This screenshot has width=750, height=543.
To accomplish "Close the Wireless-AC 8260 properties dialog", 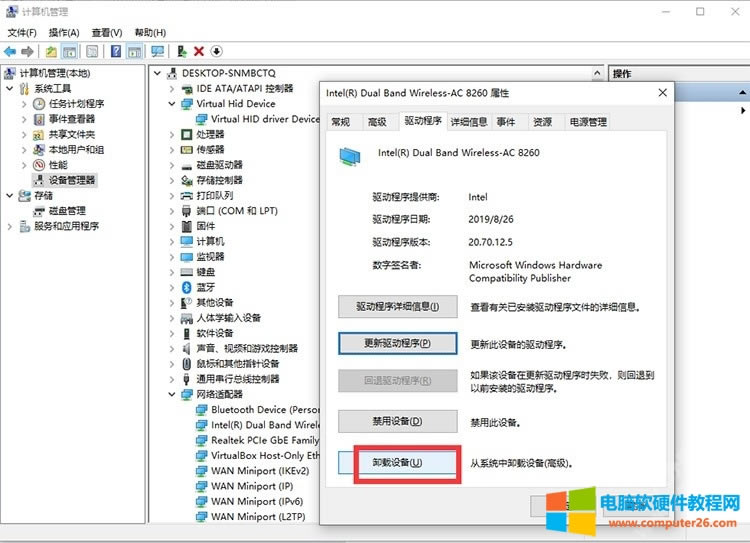I will tap(662, 93).
